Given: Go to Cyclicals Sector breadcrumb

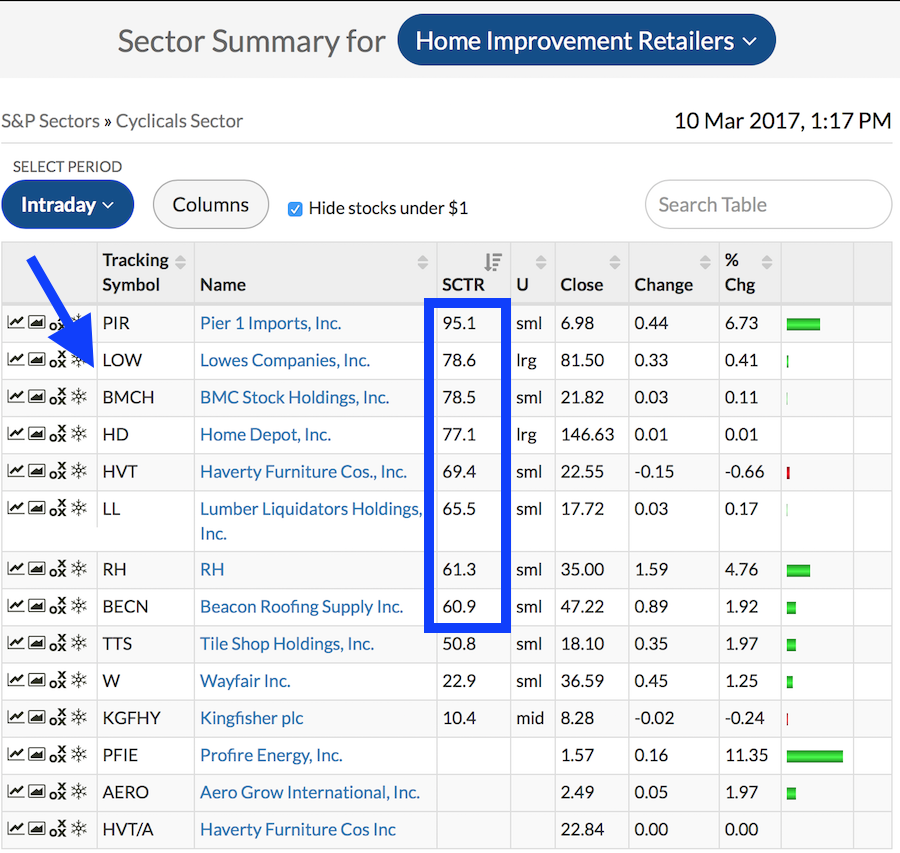Looking at the screenshot, I should 179,121.
